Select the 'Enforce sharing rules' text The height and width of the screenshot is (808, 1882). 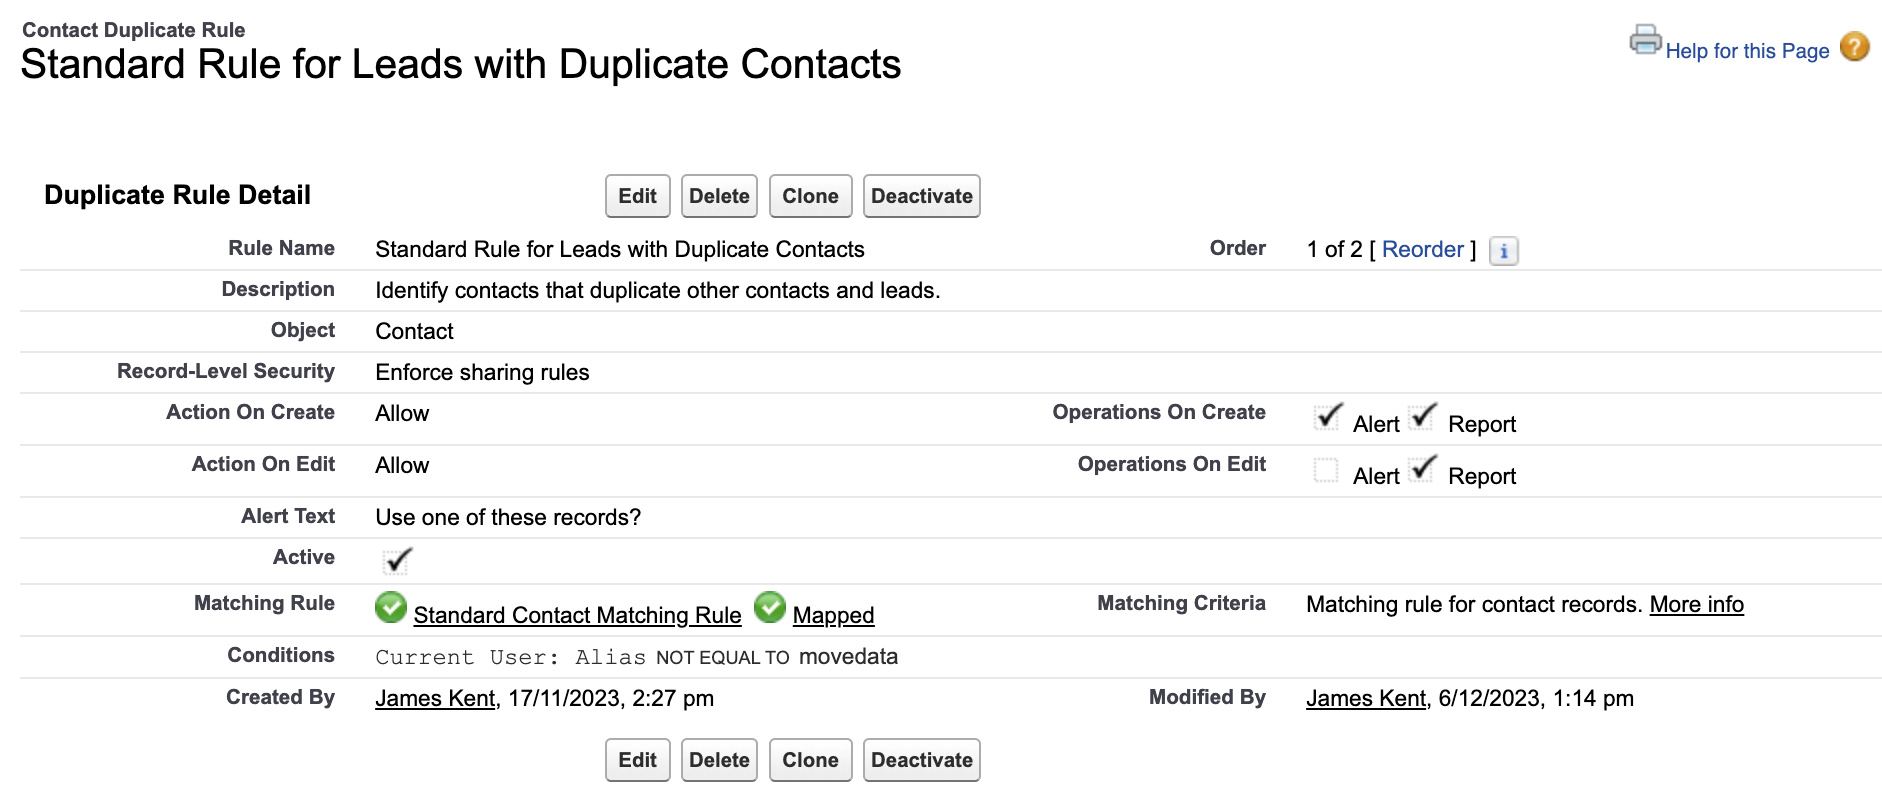point(482,372)
